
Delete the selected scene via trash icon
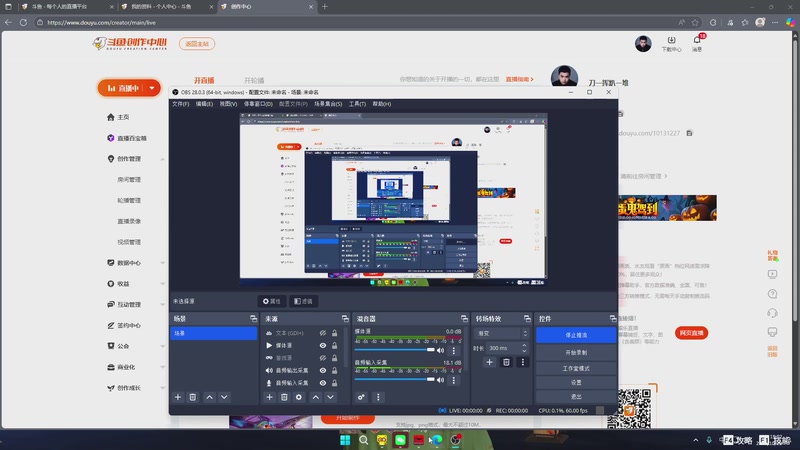(x=192, y=397)
